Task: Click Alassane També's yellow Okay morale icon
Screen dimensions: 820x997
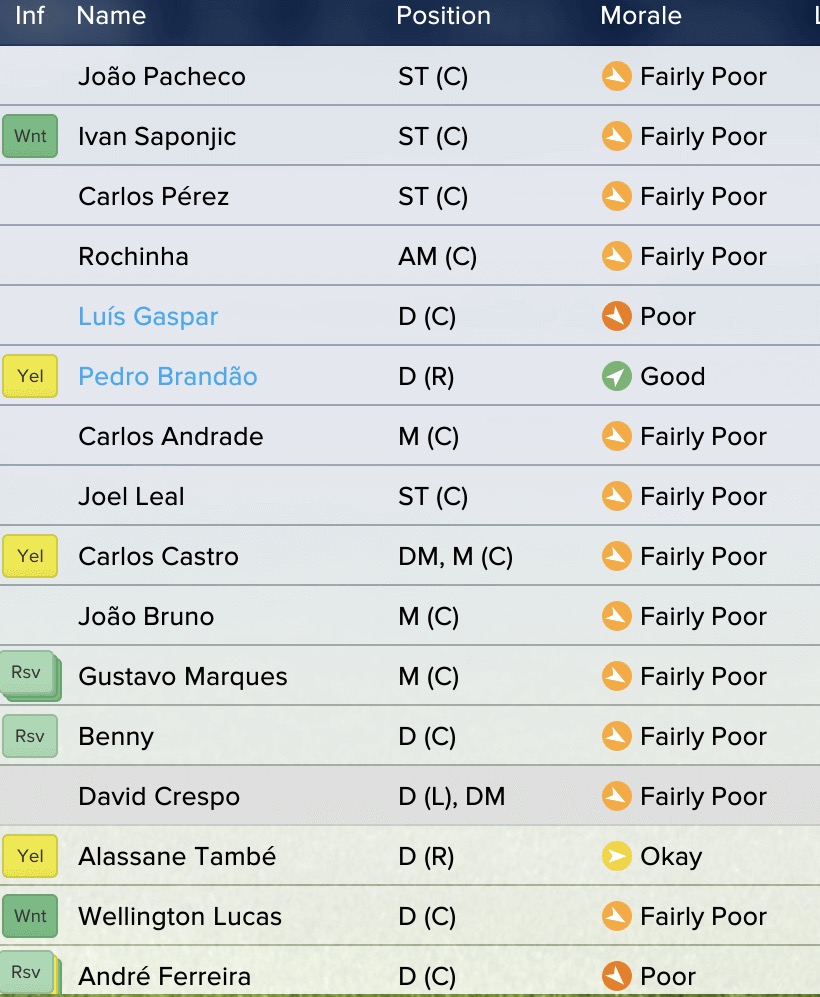Action: 617,856
